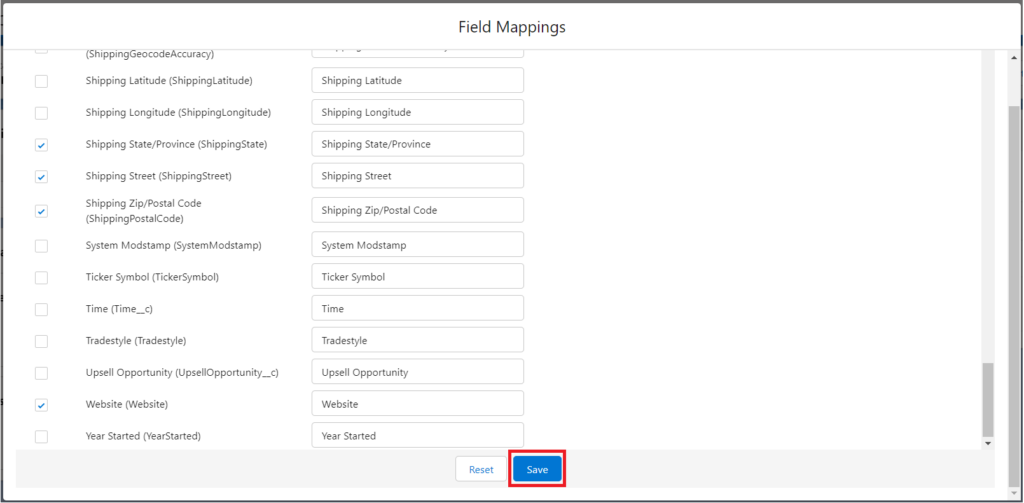Click the Shipping Latitude text field
Screen dimensions: 1024x503
pos(417,80)
